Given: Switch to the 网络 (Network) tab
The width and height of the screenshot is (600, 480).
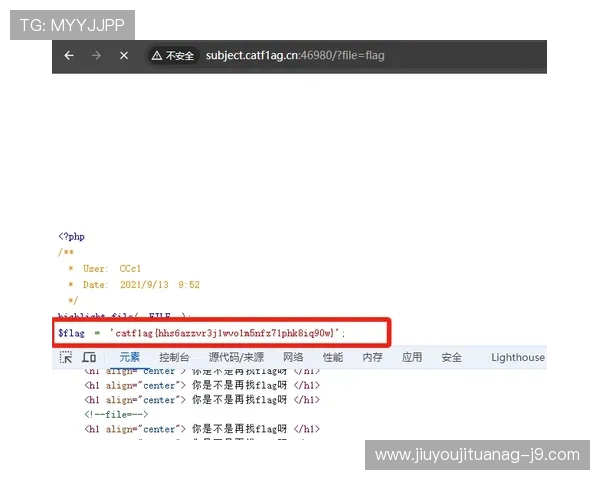Looking at the screenshot, I should coord(293,357).
